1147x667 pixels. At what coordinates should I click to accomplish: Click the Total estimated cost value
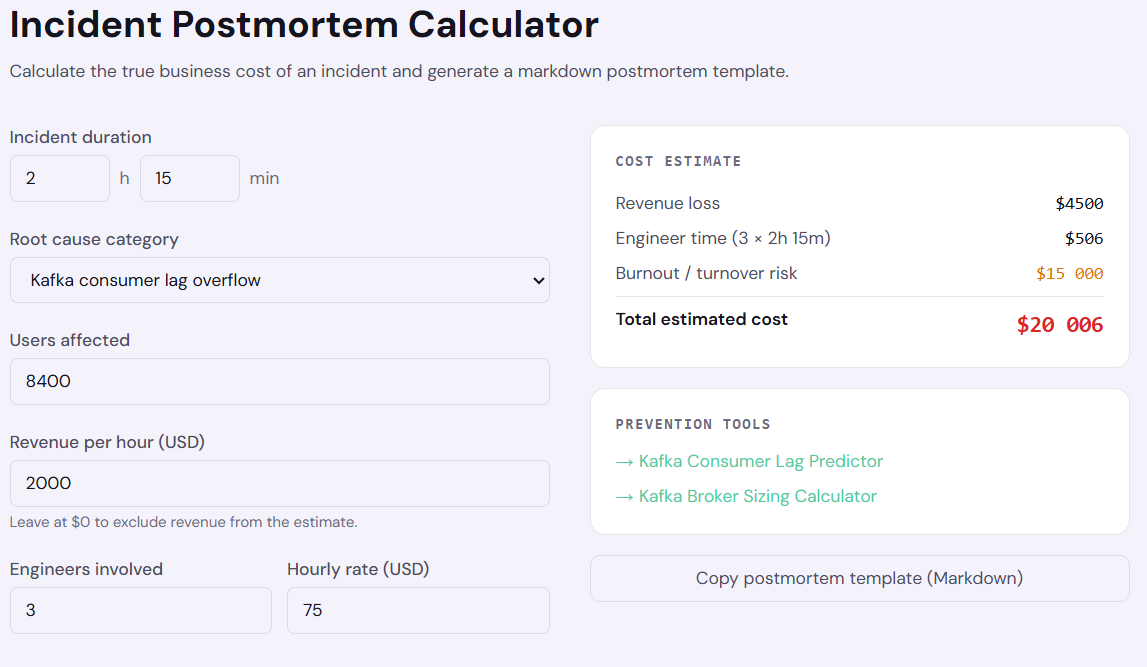point(1060,325)
